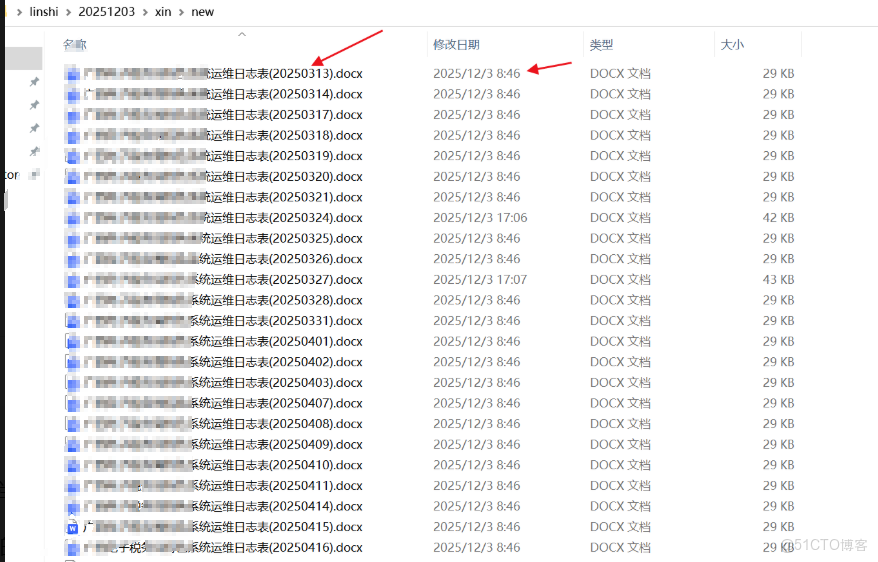878x562 pixels.
Task: Expand the chevron between 20251203 and xin
Action: [144, 12]
